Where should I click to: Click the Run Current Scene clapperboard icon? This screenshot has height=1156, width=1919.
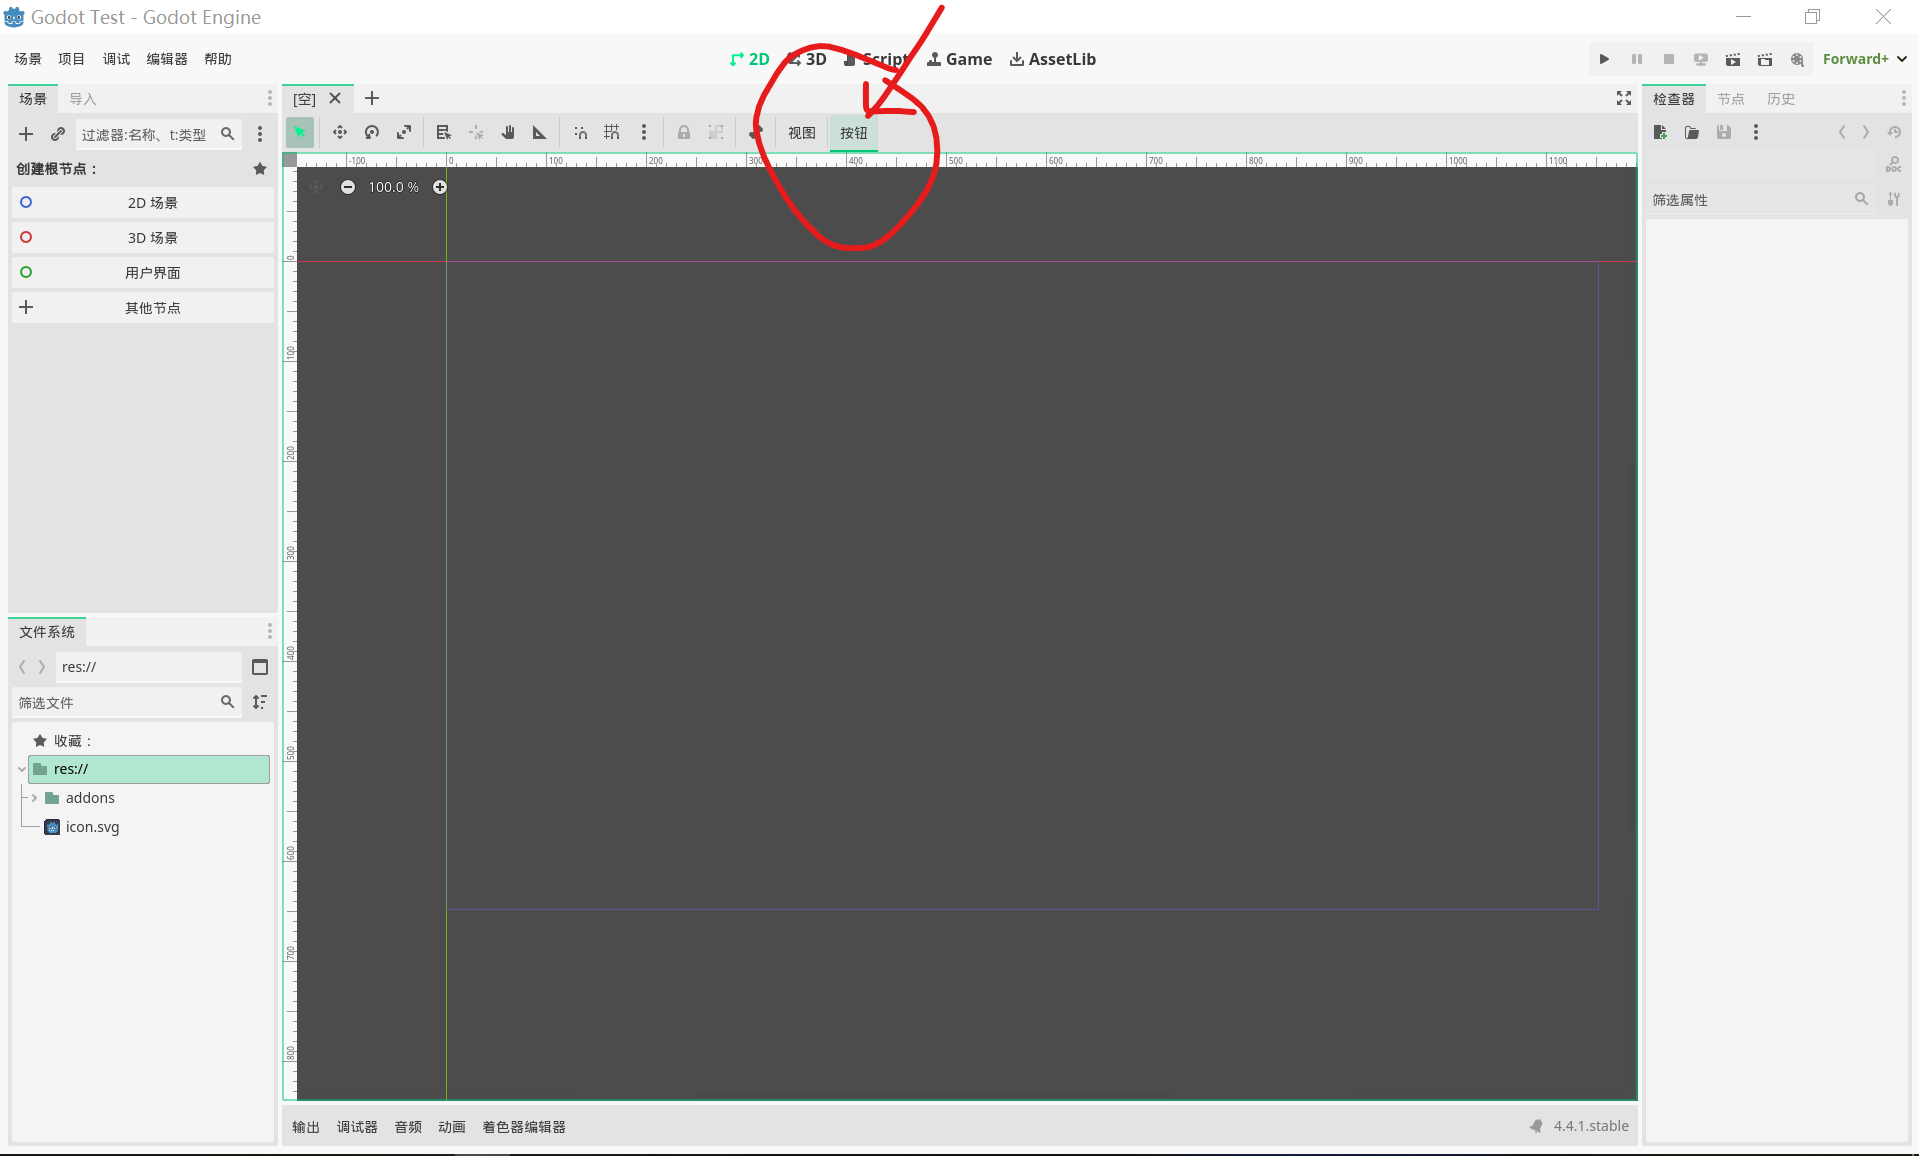(x=1733, y=59)
